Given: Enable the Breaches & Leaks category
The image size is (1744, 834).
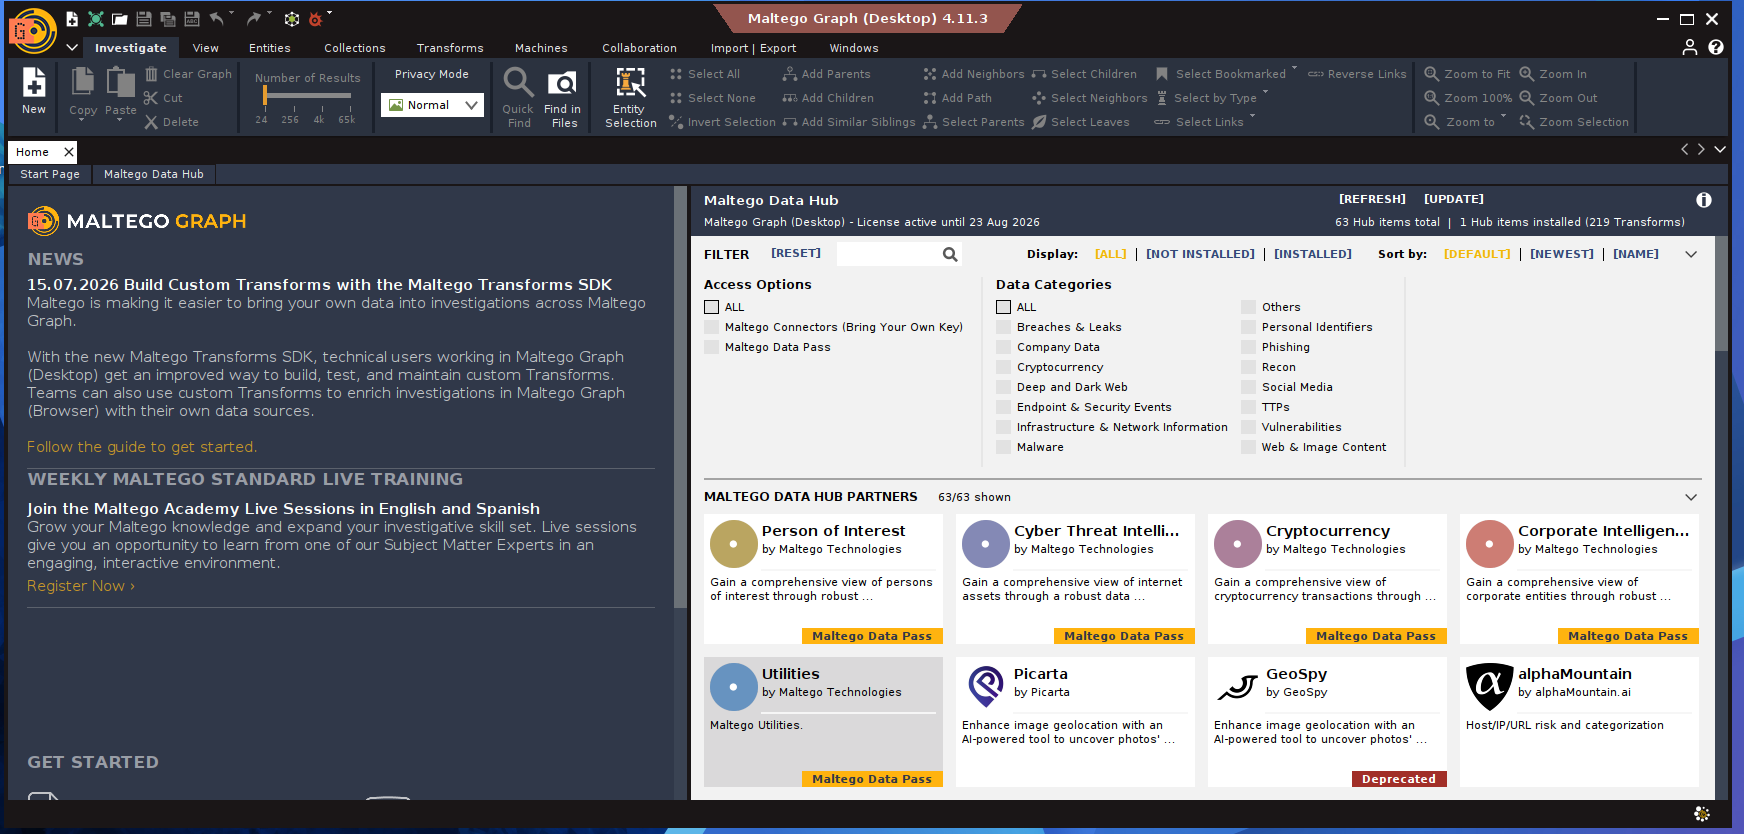Looking at the screenshot, I should 1003,327.
